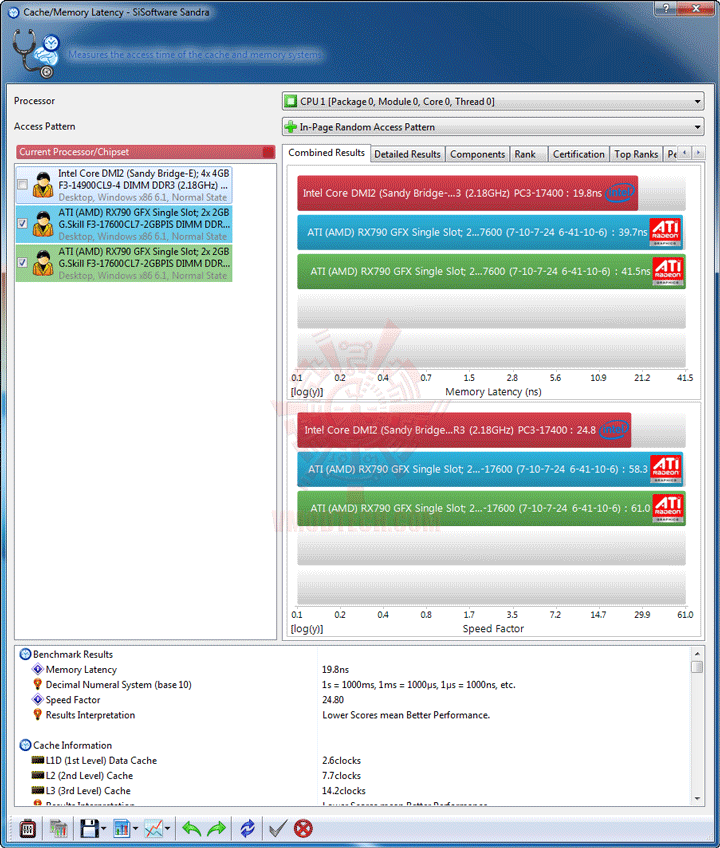Click the green back arrow
Screen dimensions: 720x848
click(191, 829)
